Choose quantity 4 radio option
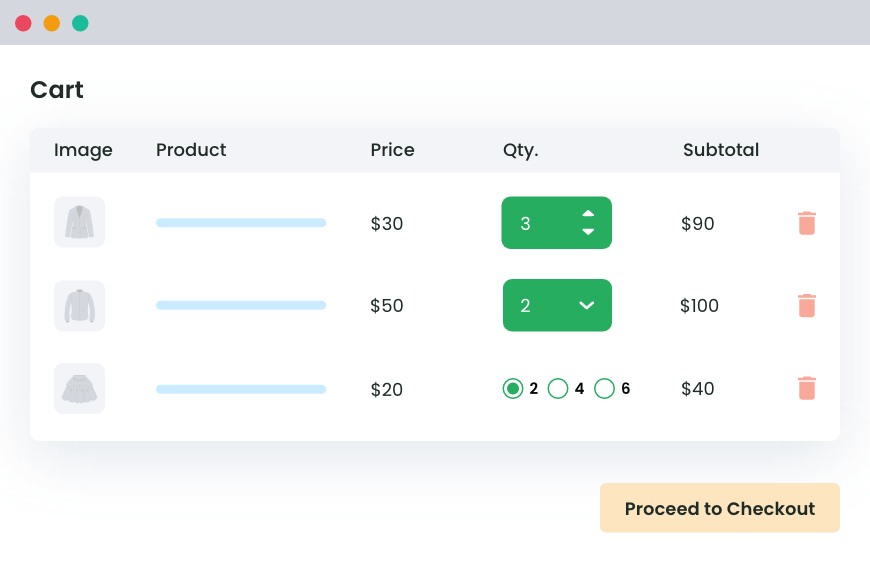This screenshot has height=570, width=870. point(558,388)
